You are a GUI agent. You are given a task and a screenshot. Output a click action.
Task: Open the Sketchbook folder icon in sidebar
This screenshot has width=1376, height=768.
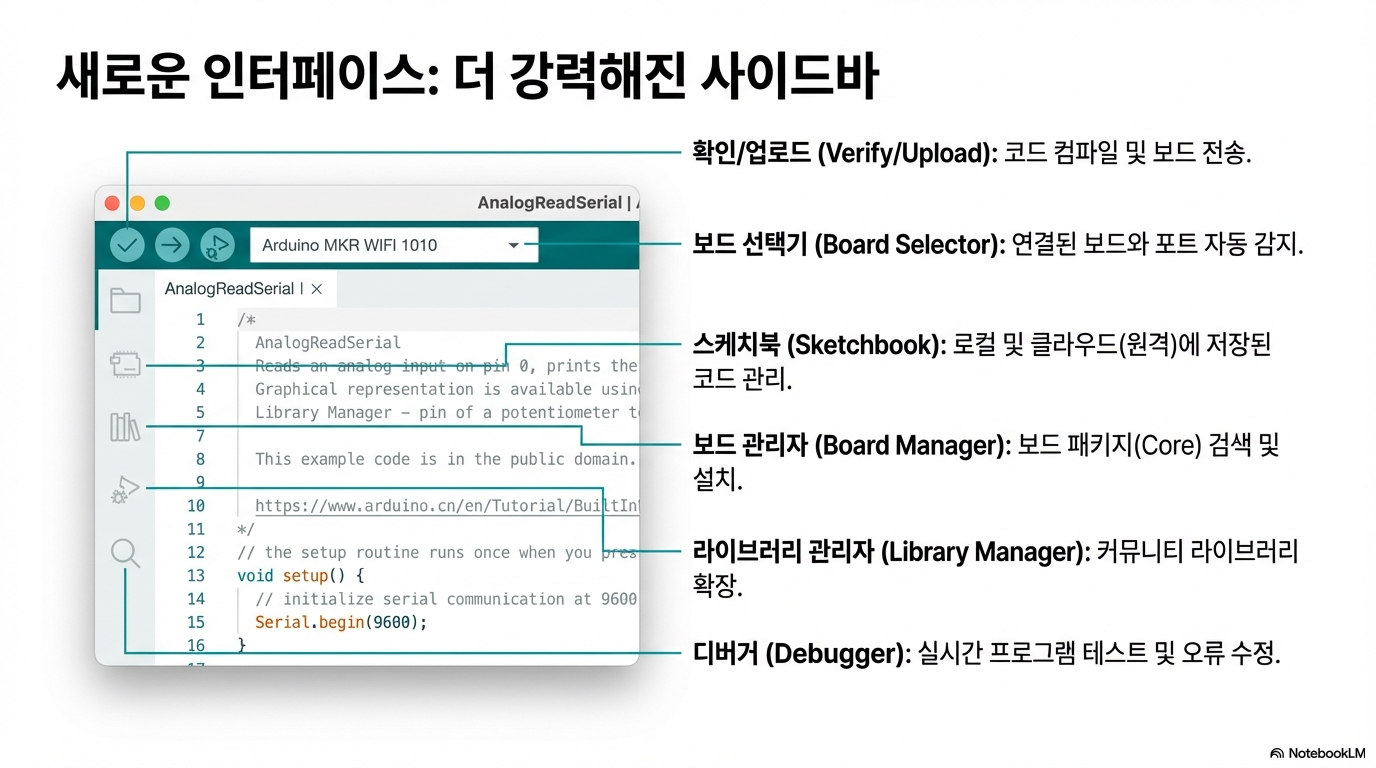click(x=125, y=300)
